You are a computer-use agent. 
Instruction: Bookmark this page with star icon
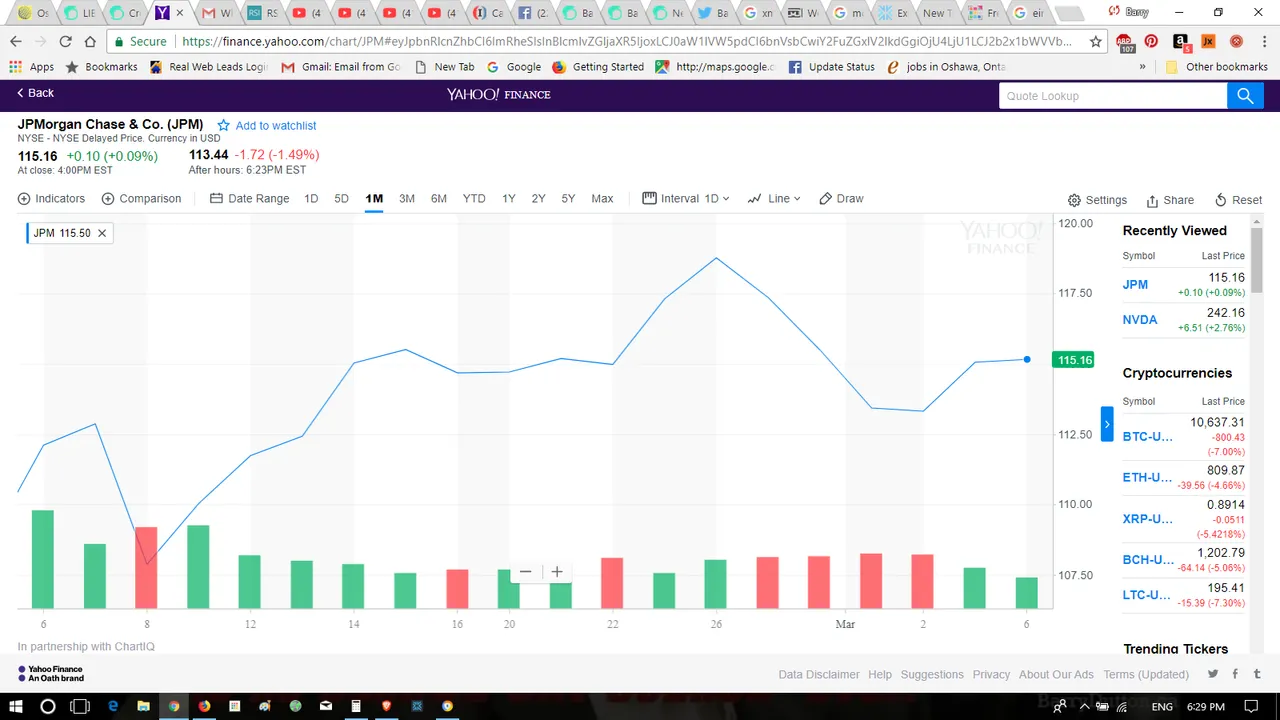(x=1096, y=42)
